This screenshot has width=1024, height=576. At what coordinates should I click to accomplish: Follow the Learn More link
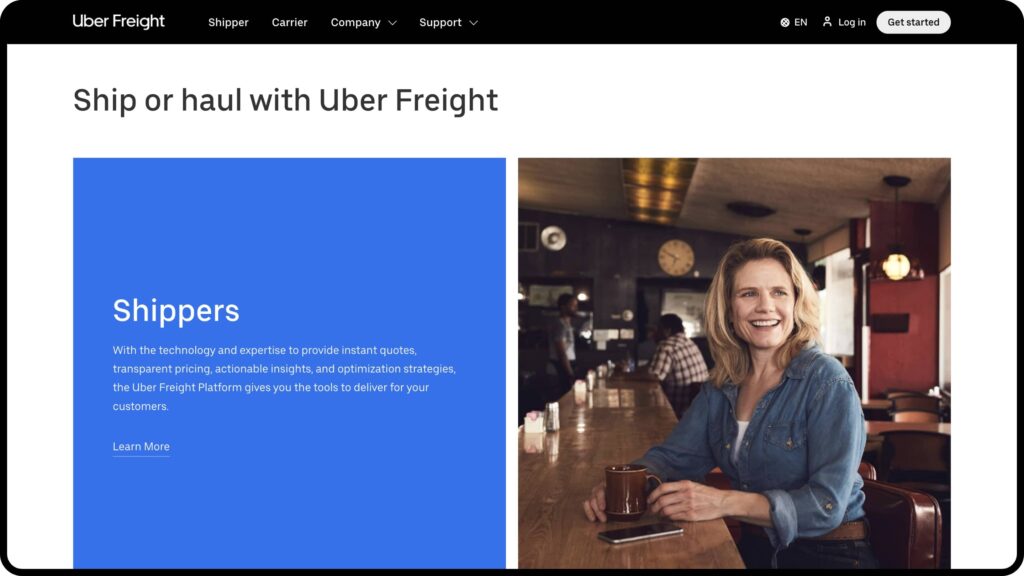click(x=141, y=447)
